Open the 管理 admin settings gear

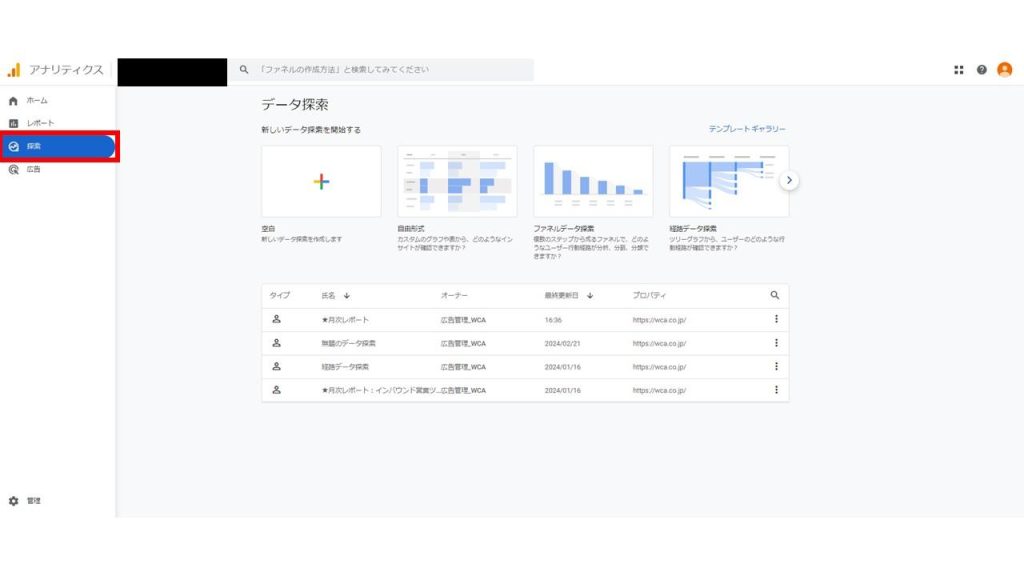click(14, 501)
